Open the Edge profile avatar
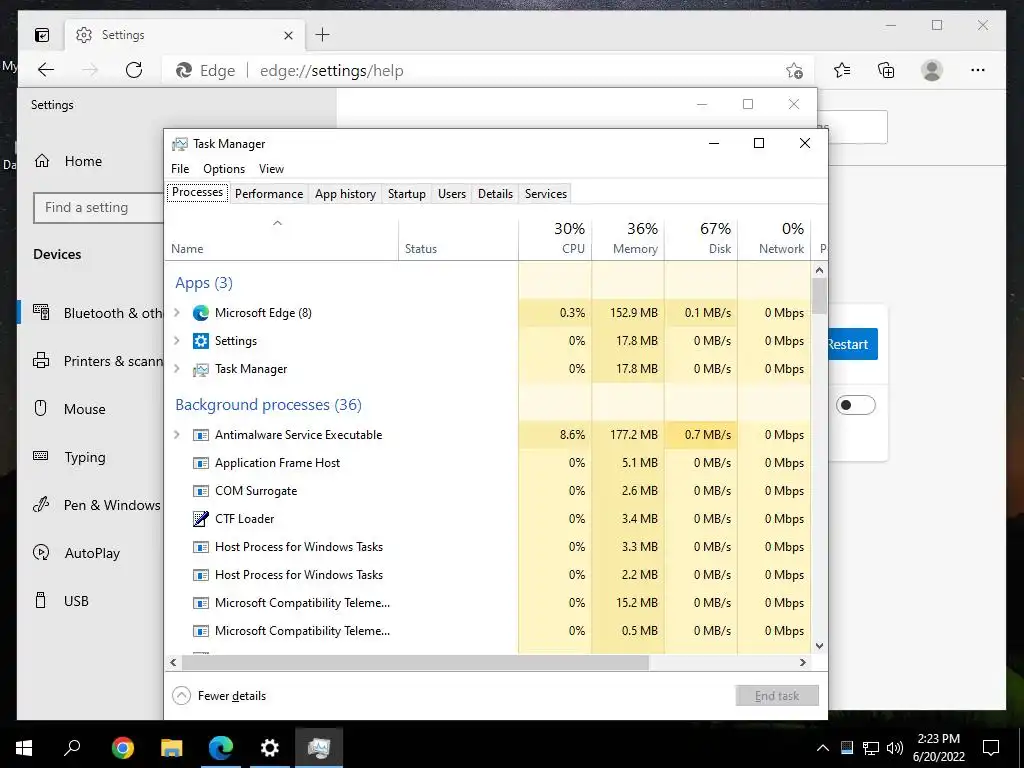 point(932,70)
